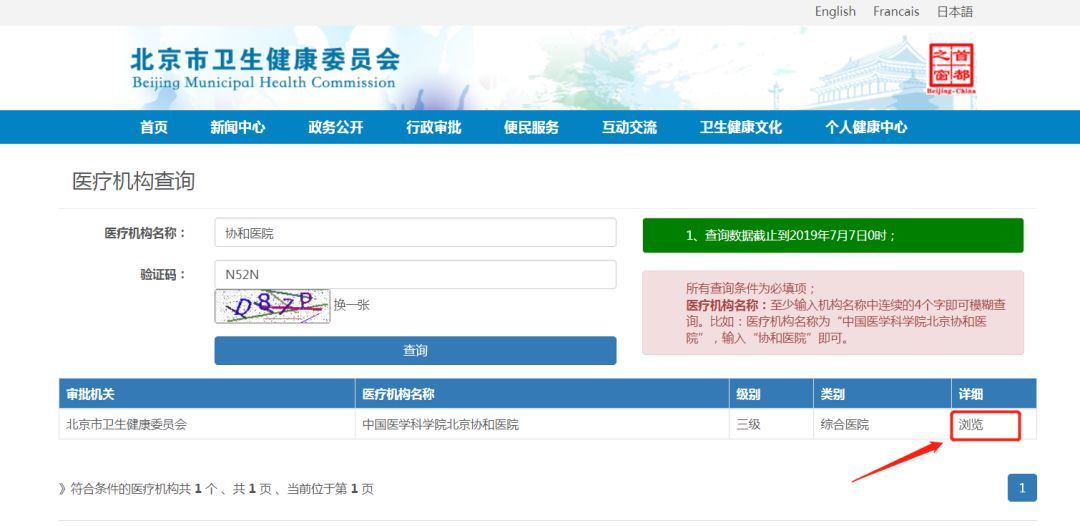Go to 政务公开 section
The width and height of the screenshot is (1080, 526).
tap(336, 127)
